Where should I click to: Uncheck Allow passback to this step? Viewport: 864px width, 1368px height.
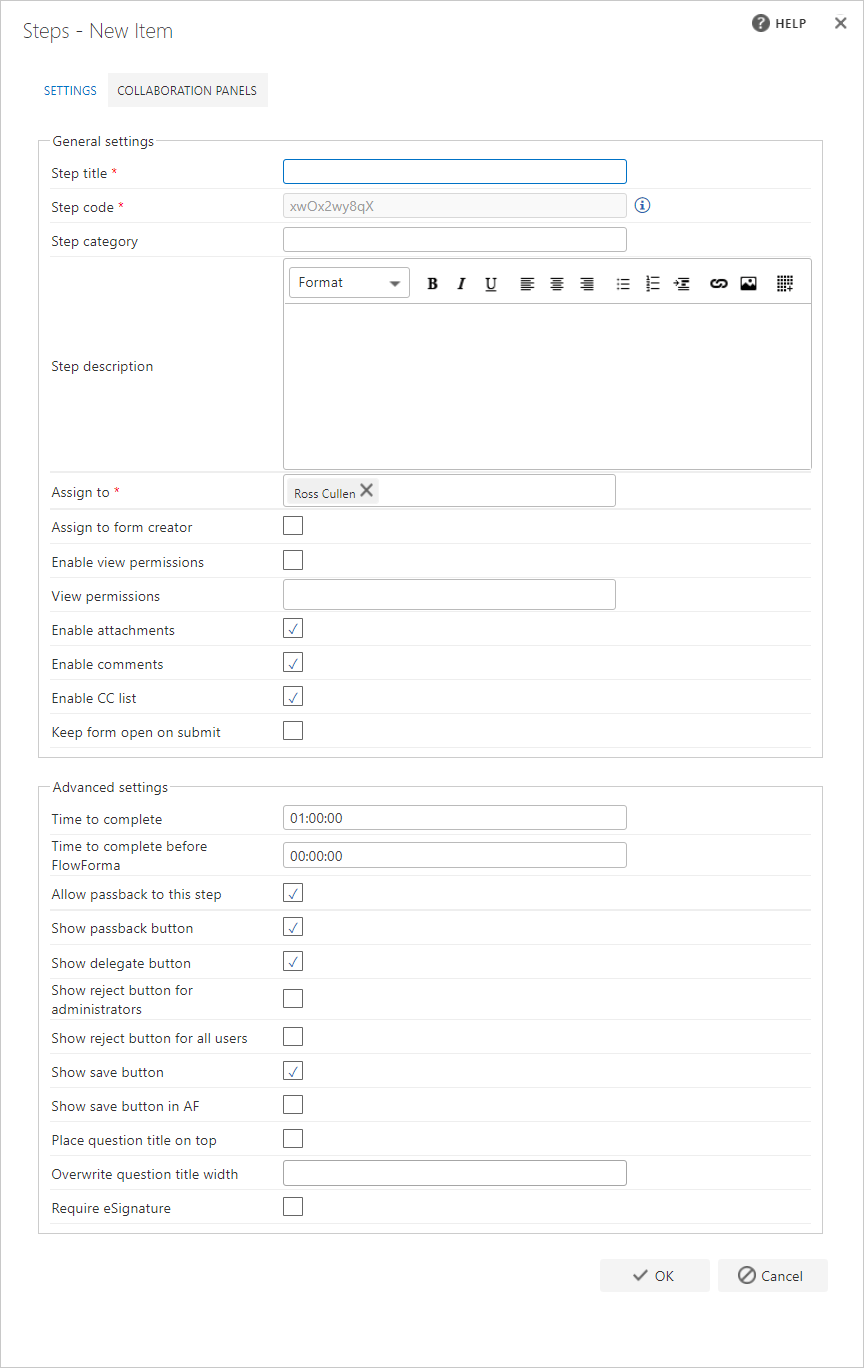tap(293, 893)
